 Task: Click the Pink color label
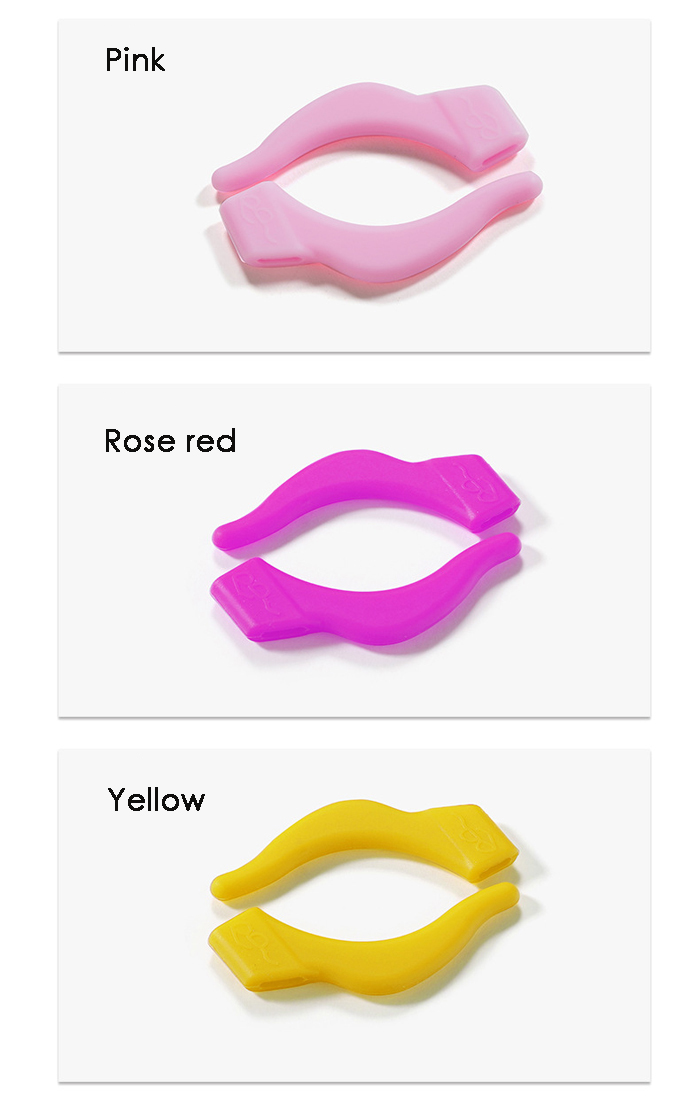135,61
